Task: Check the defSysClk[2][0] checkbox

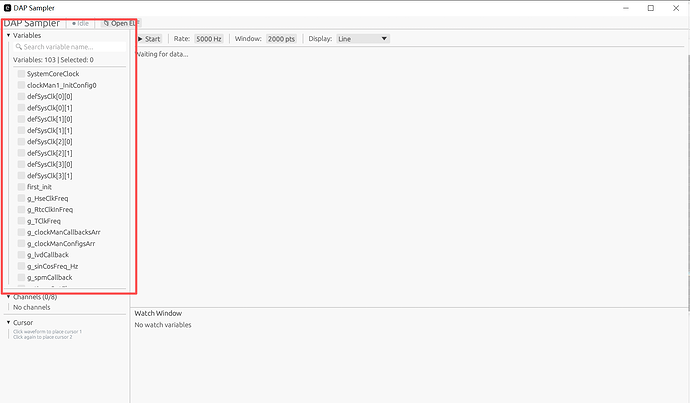Action: [21, 141]
